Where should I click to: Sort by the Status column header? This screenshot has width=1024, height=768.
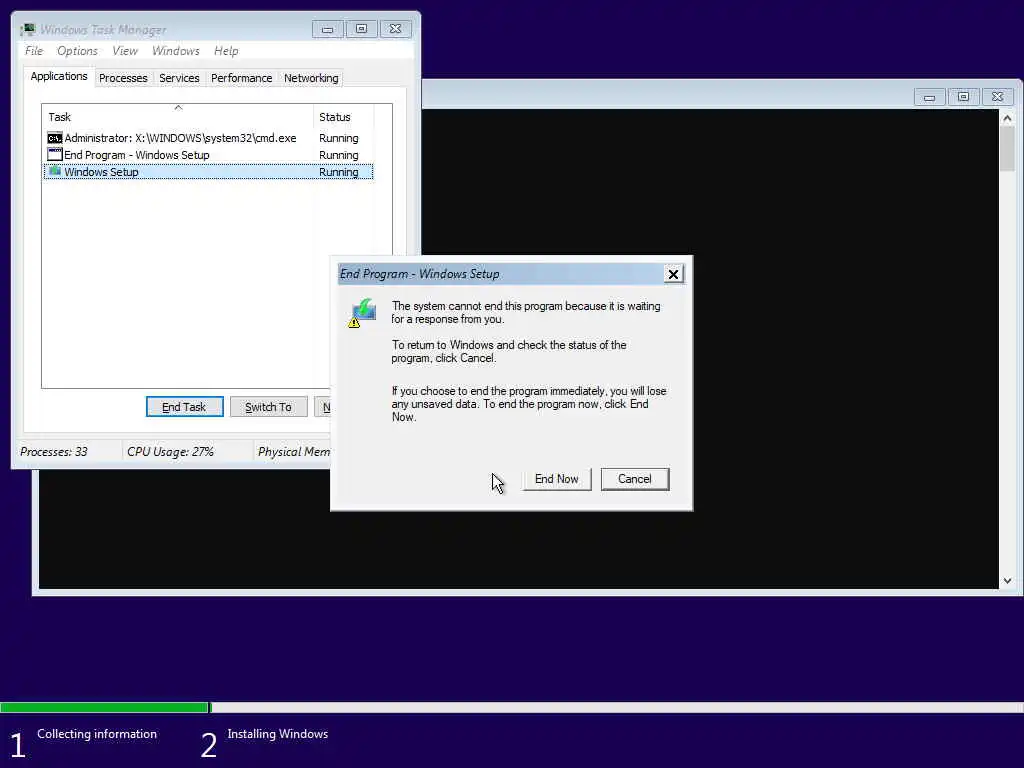[x=344, y=117]
